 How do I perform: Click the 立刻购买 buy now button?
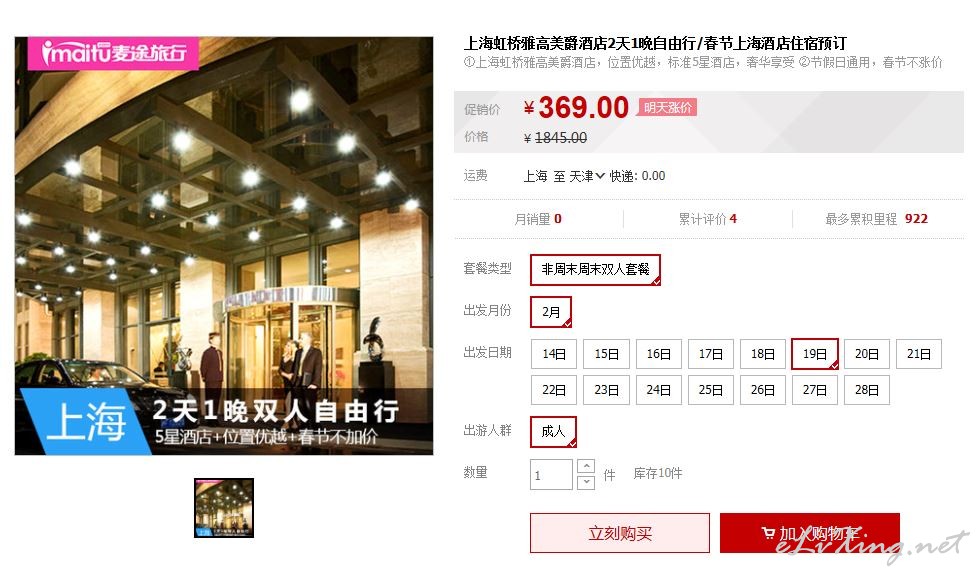619,533
